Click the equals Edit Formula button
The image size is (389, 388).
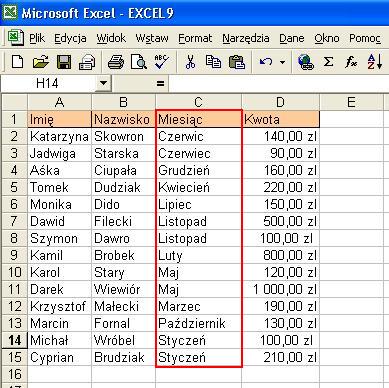pos(160,83)
